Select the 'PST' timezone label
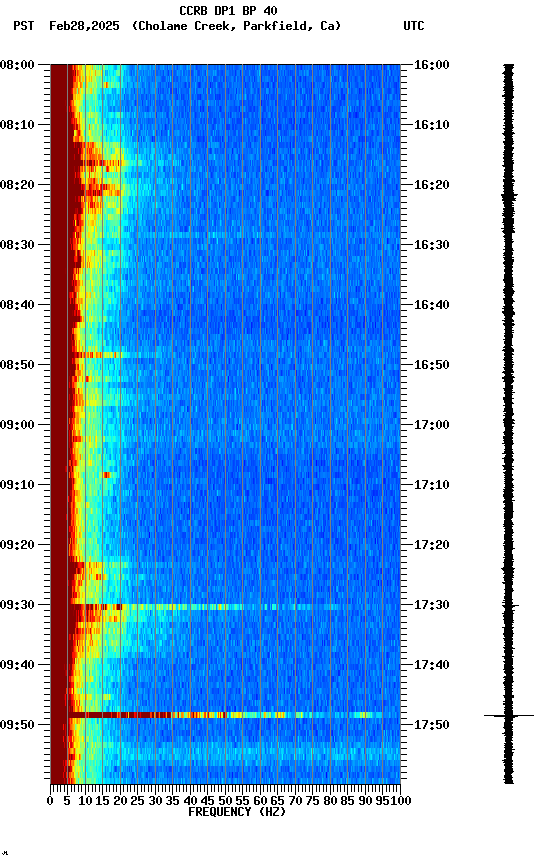The image size is (552, 864). [24, 26]
